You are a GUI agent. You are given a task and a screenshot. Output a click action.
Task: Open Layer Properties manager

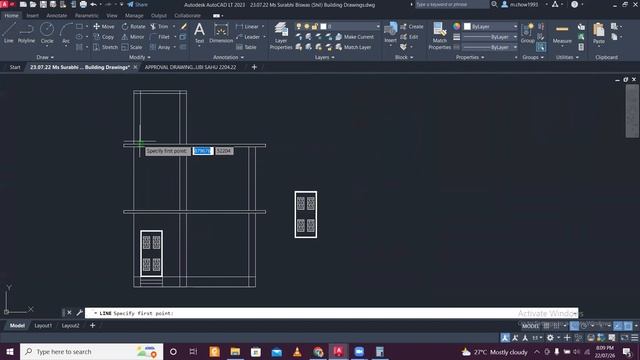[x=281, y=36]
